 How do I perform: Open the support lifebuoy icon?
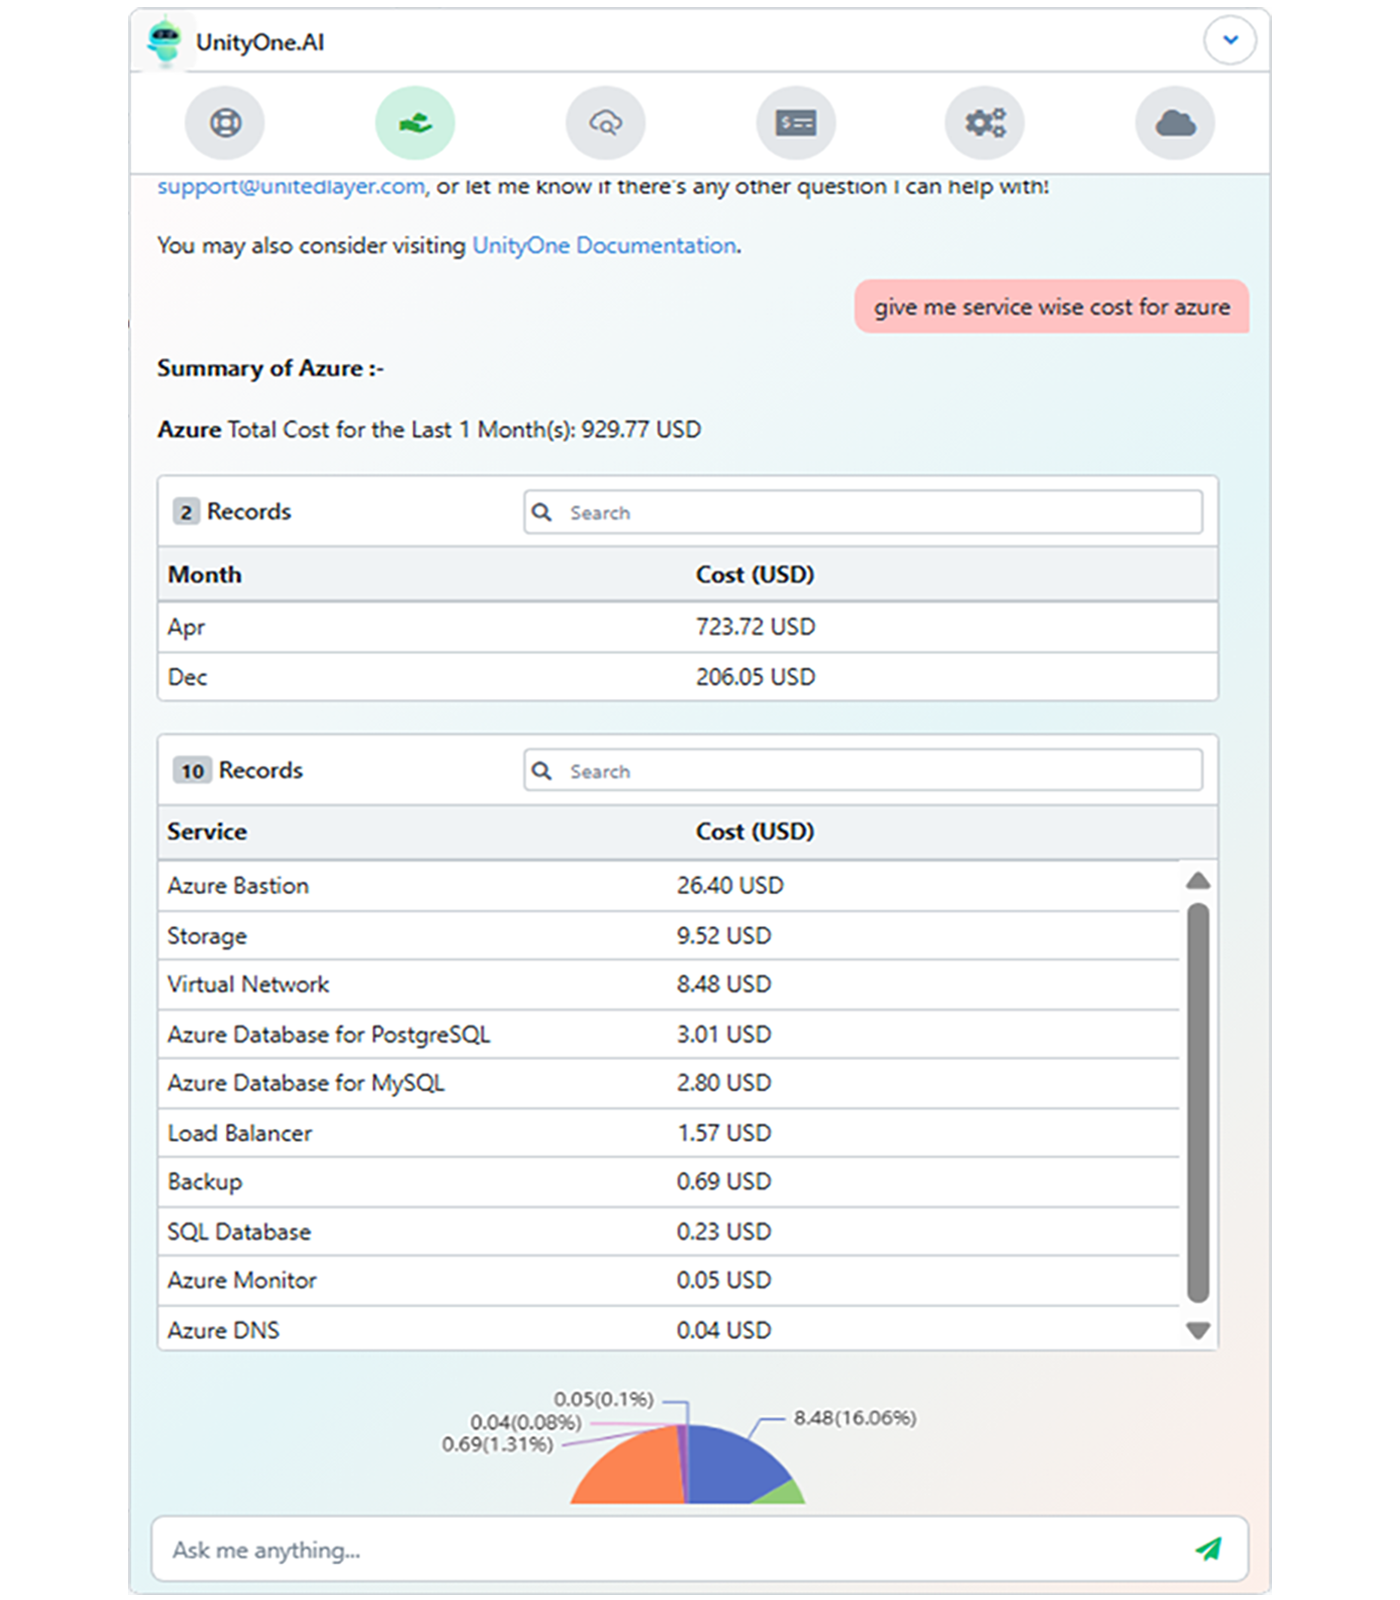pos(225,123)
